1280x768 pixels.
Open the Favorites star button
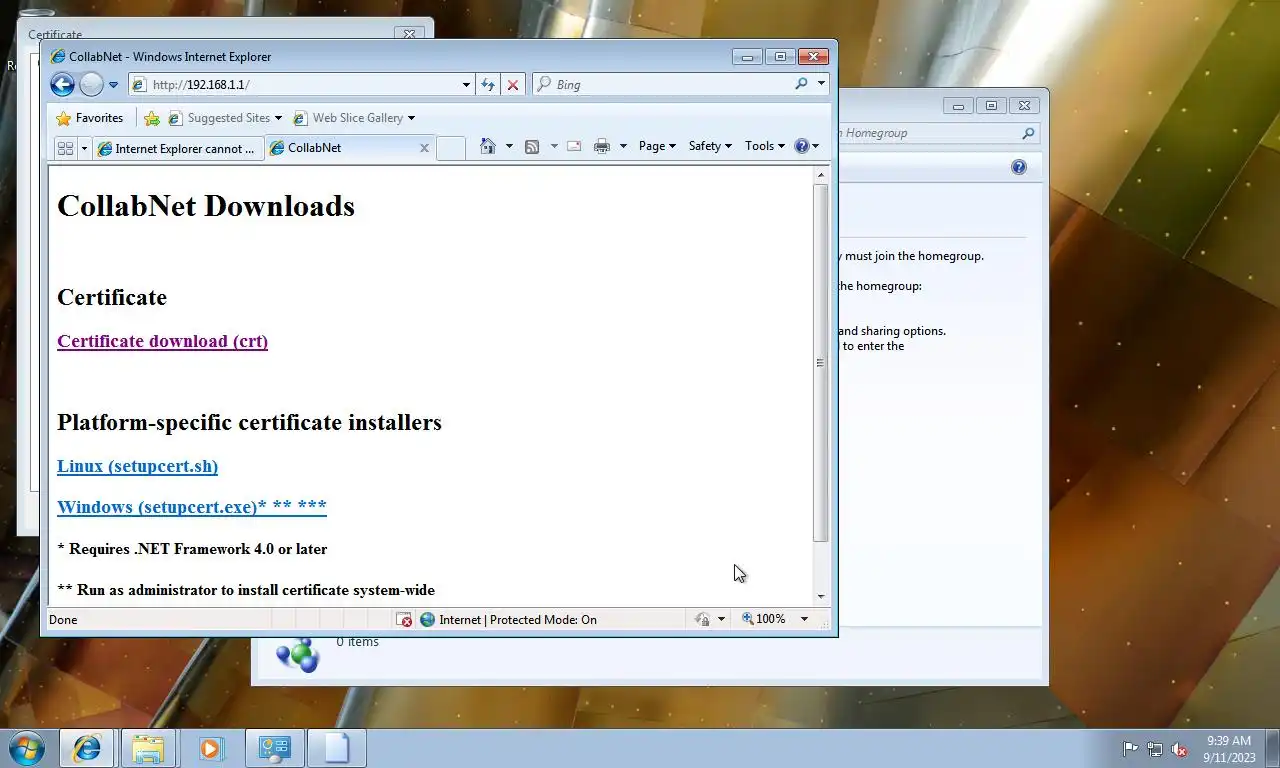click(90, 118)
